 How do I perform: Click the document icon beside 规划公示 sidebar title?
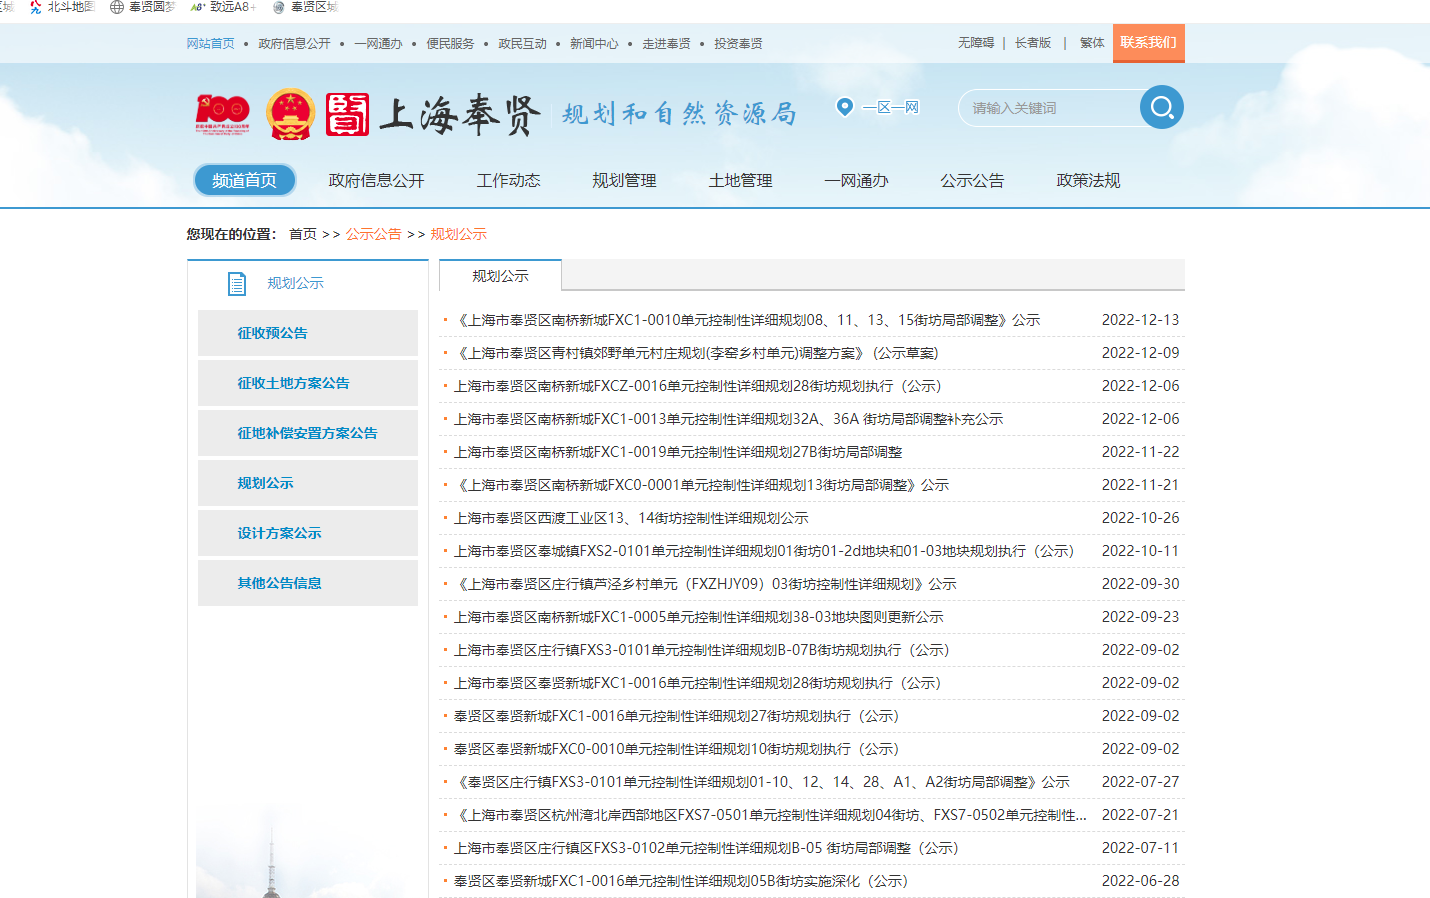[x=237, y=284]
